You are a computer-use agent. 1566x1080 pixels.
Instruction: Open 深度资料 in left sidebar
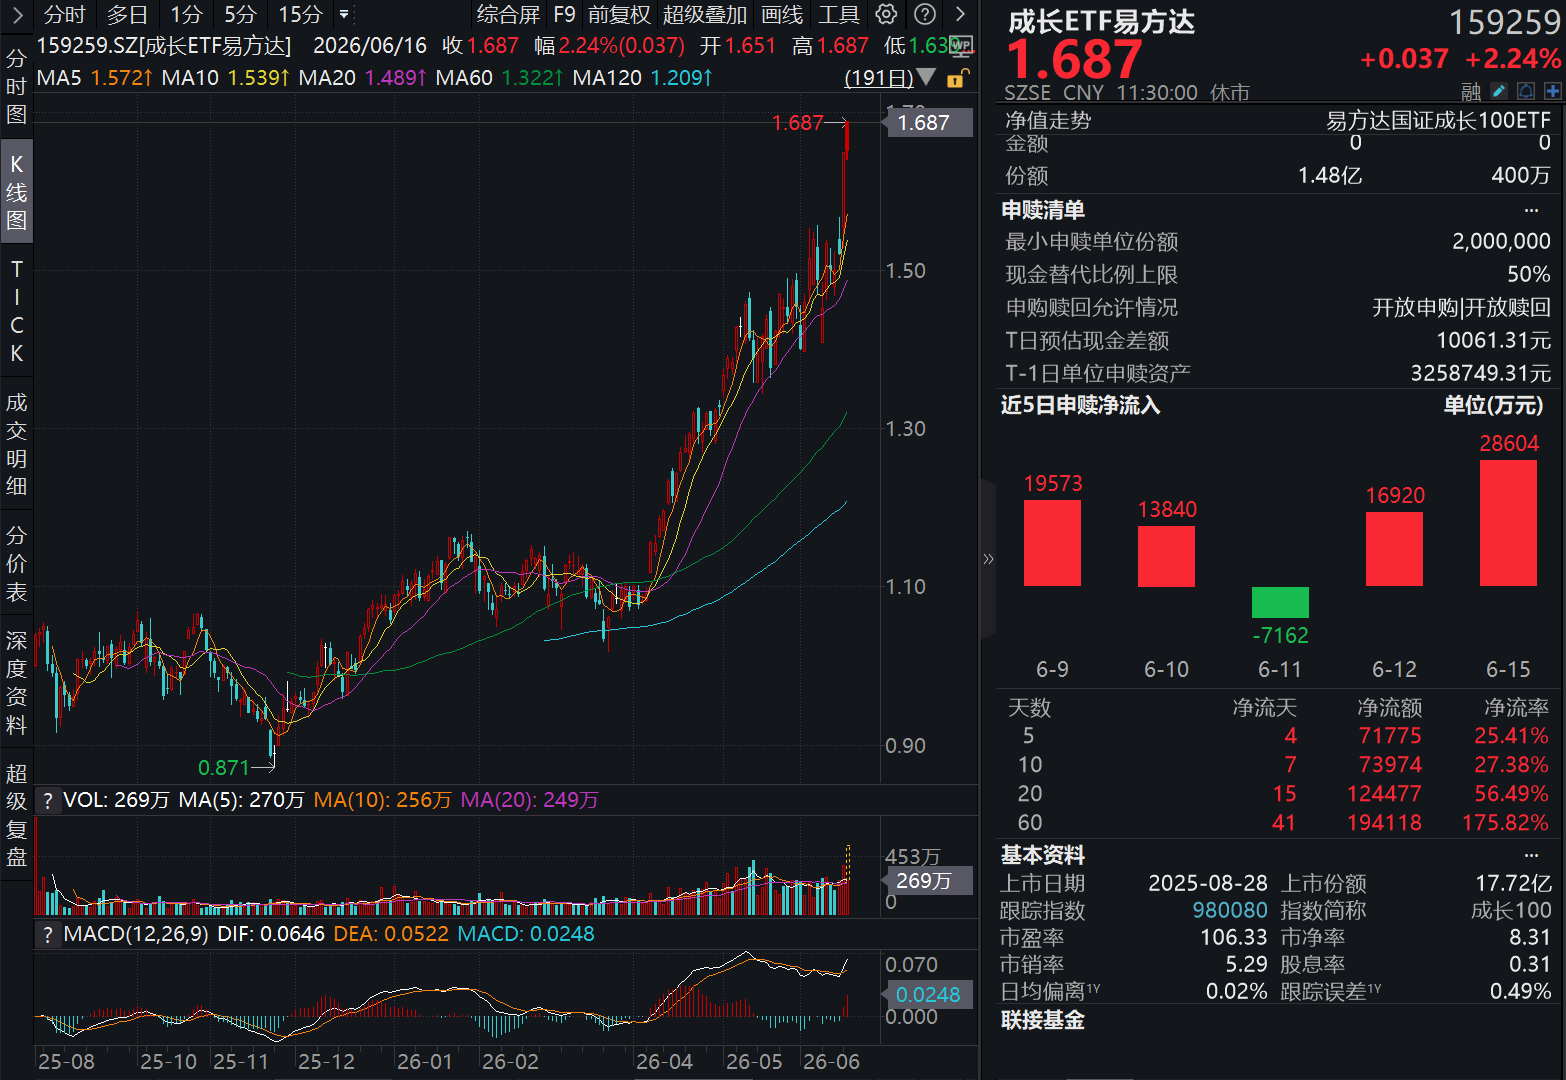click(16, 682)
